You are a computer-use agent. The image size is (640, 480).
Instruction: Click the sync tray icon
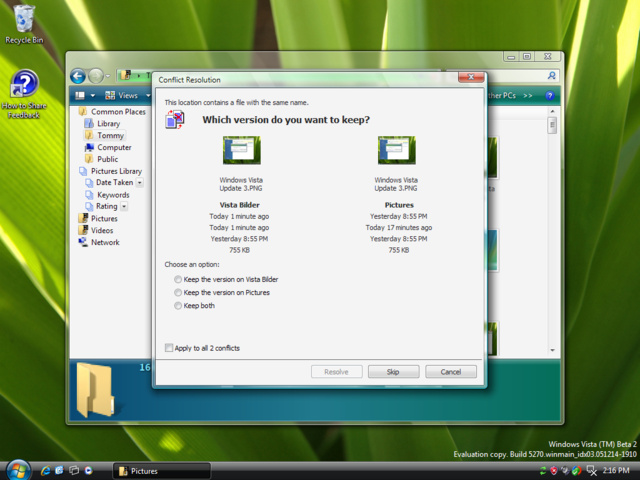click(543, 471)
